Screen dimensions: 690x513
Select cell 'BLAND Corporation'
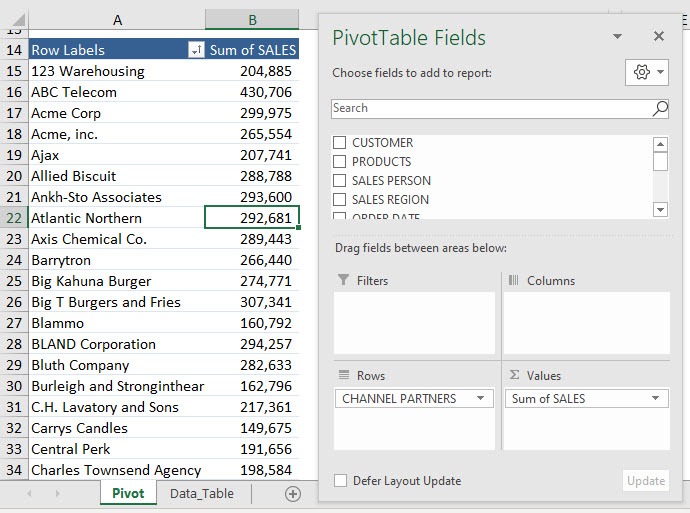(x=117, y=344)
